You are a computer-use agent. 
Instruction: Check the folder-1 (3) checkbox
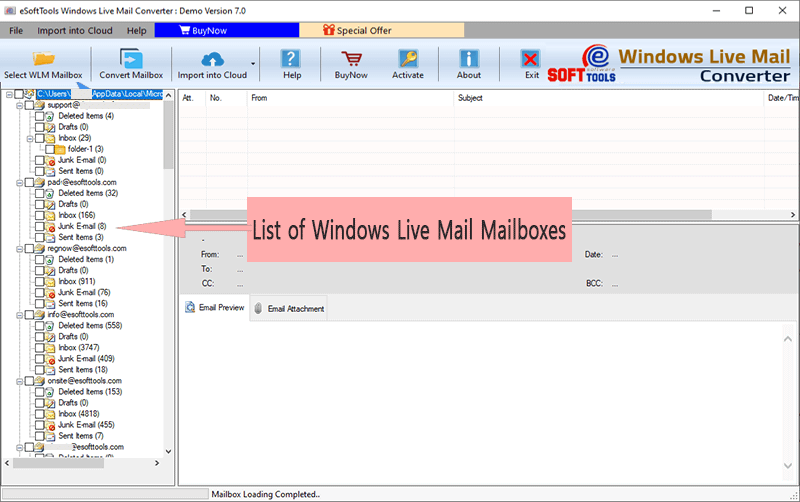(x=49, y=149)
